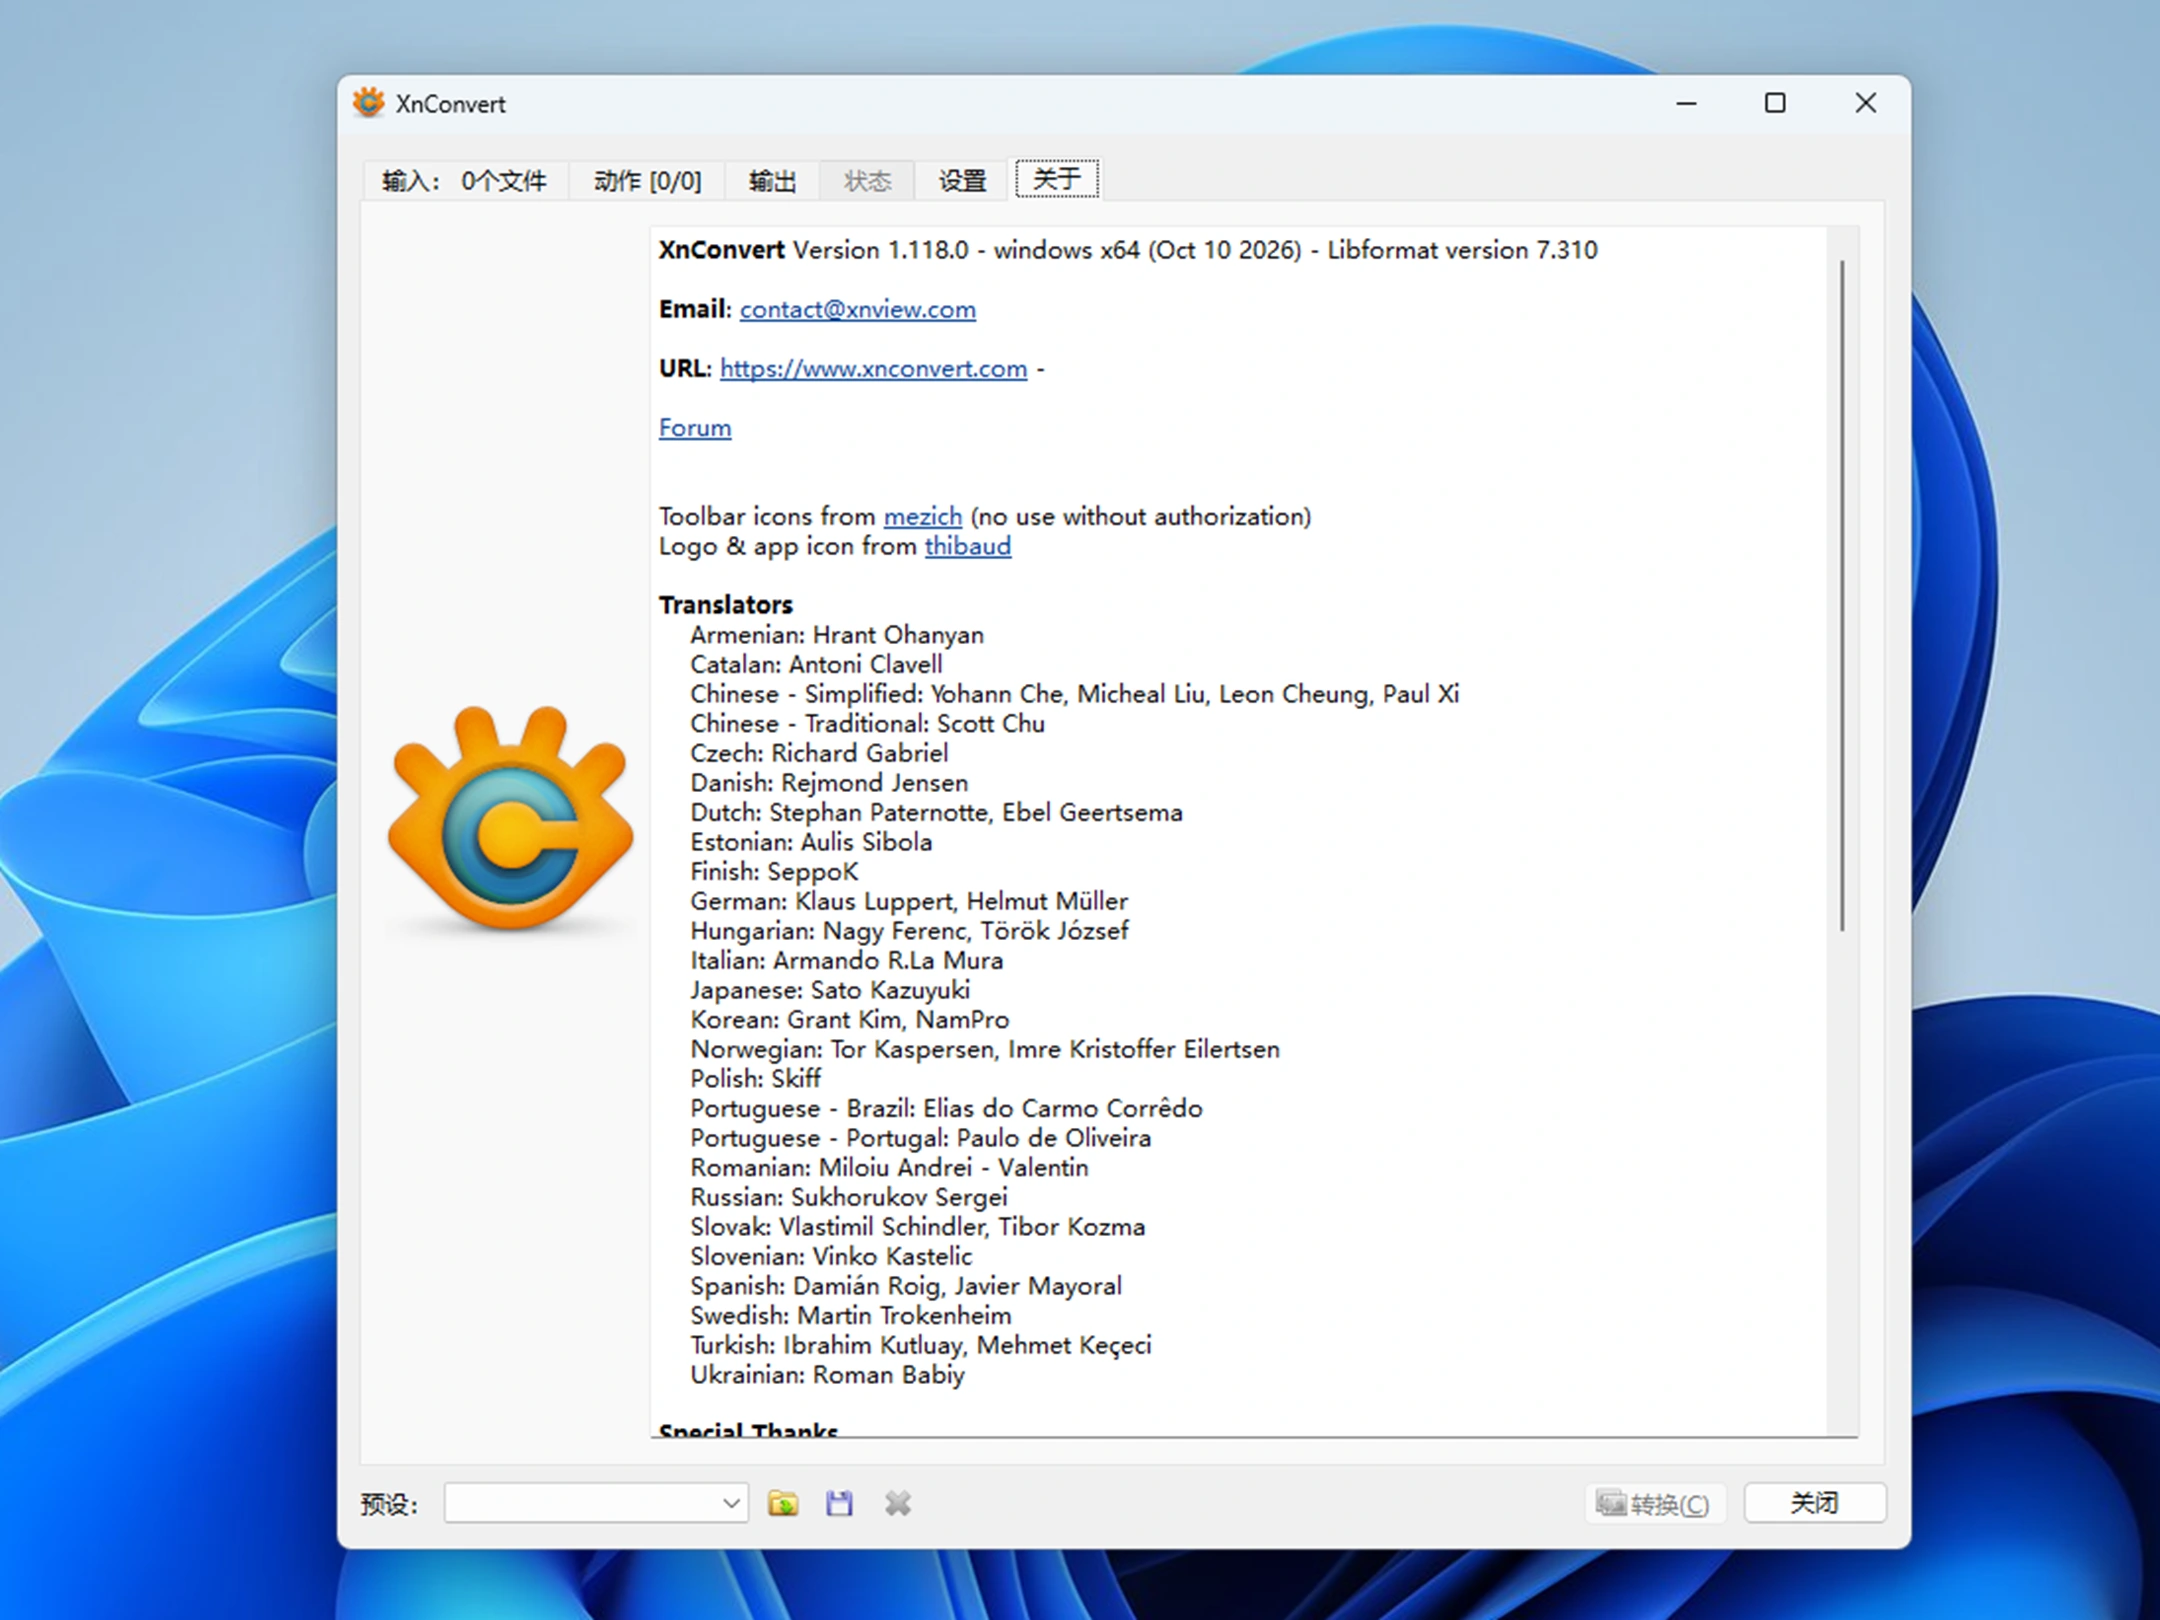
Task: Save preset with the floppy disk icon
Action: click(839, 1503)
